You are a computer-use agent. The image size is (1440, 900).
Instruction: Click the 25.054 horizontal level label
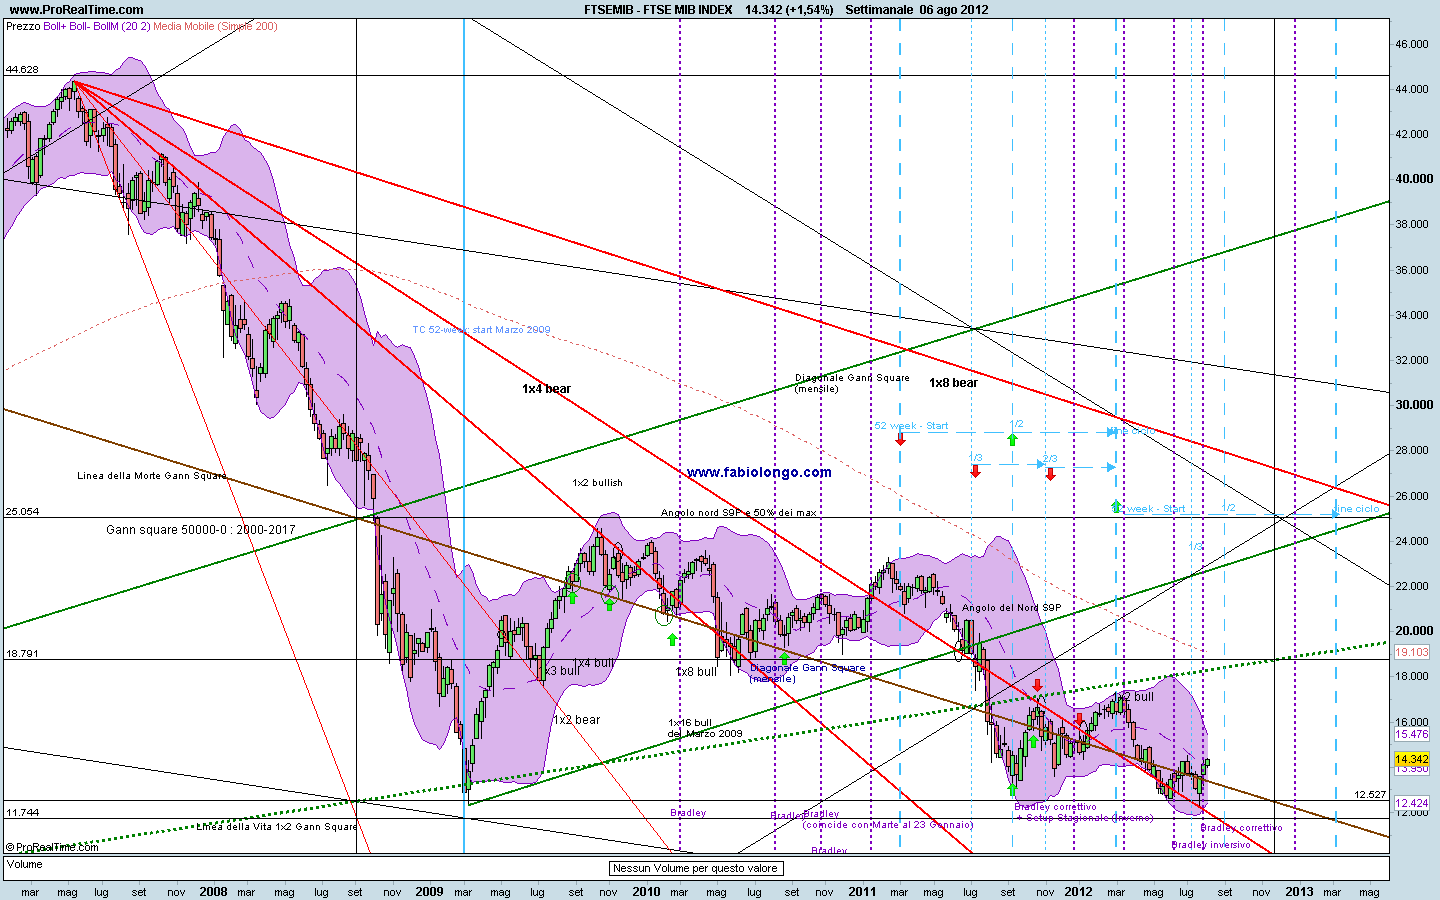pos(22,511)
